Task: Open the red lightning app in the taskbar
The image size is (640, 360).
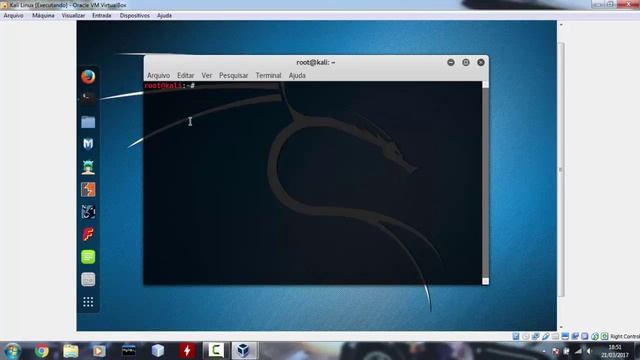Action: 187,351
